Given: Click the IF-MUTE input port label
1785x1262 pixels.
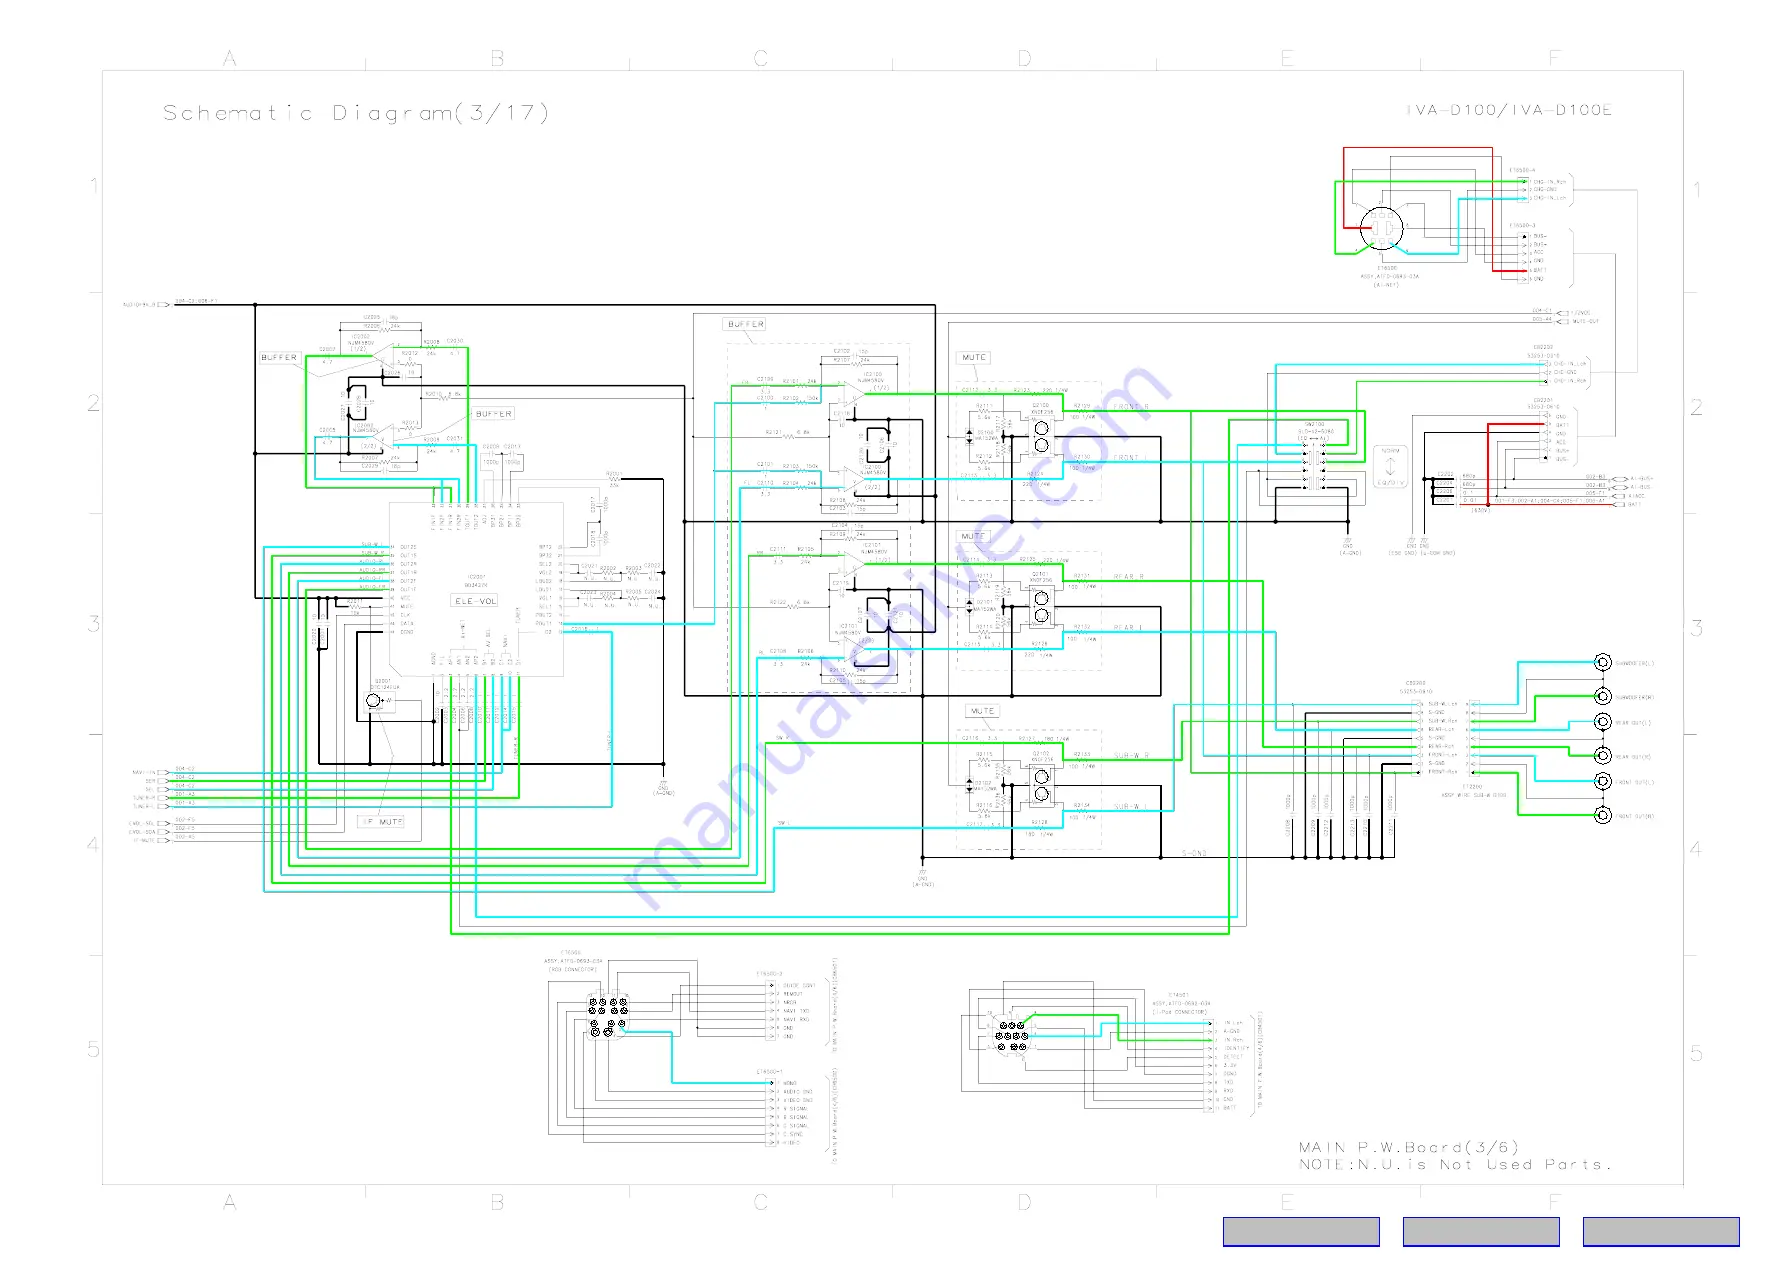Looking at the screenshot, I should coord(144,840).
